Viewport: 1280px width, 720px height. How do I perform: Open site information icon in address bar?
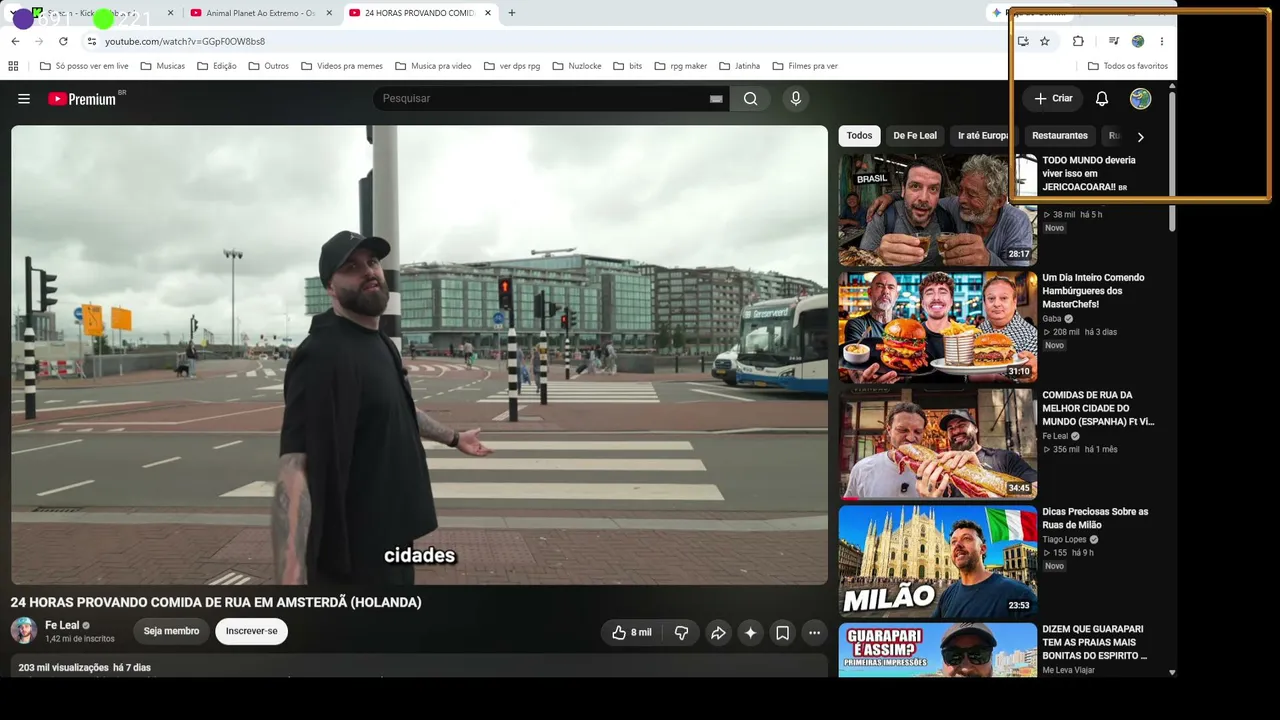click(x=91, y=41)
